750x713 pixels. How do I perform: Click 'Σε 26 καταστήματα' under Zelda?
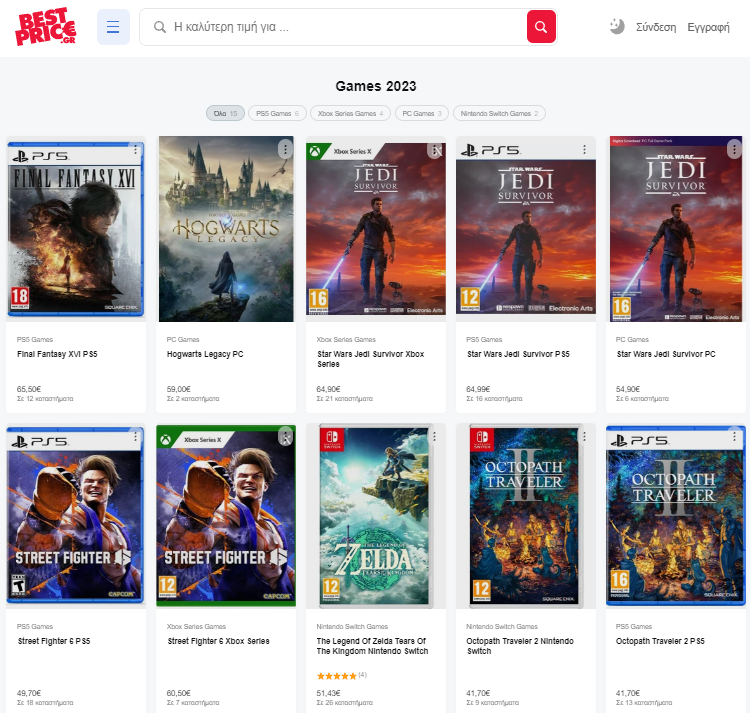tap(344, 703)
